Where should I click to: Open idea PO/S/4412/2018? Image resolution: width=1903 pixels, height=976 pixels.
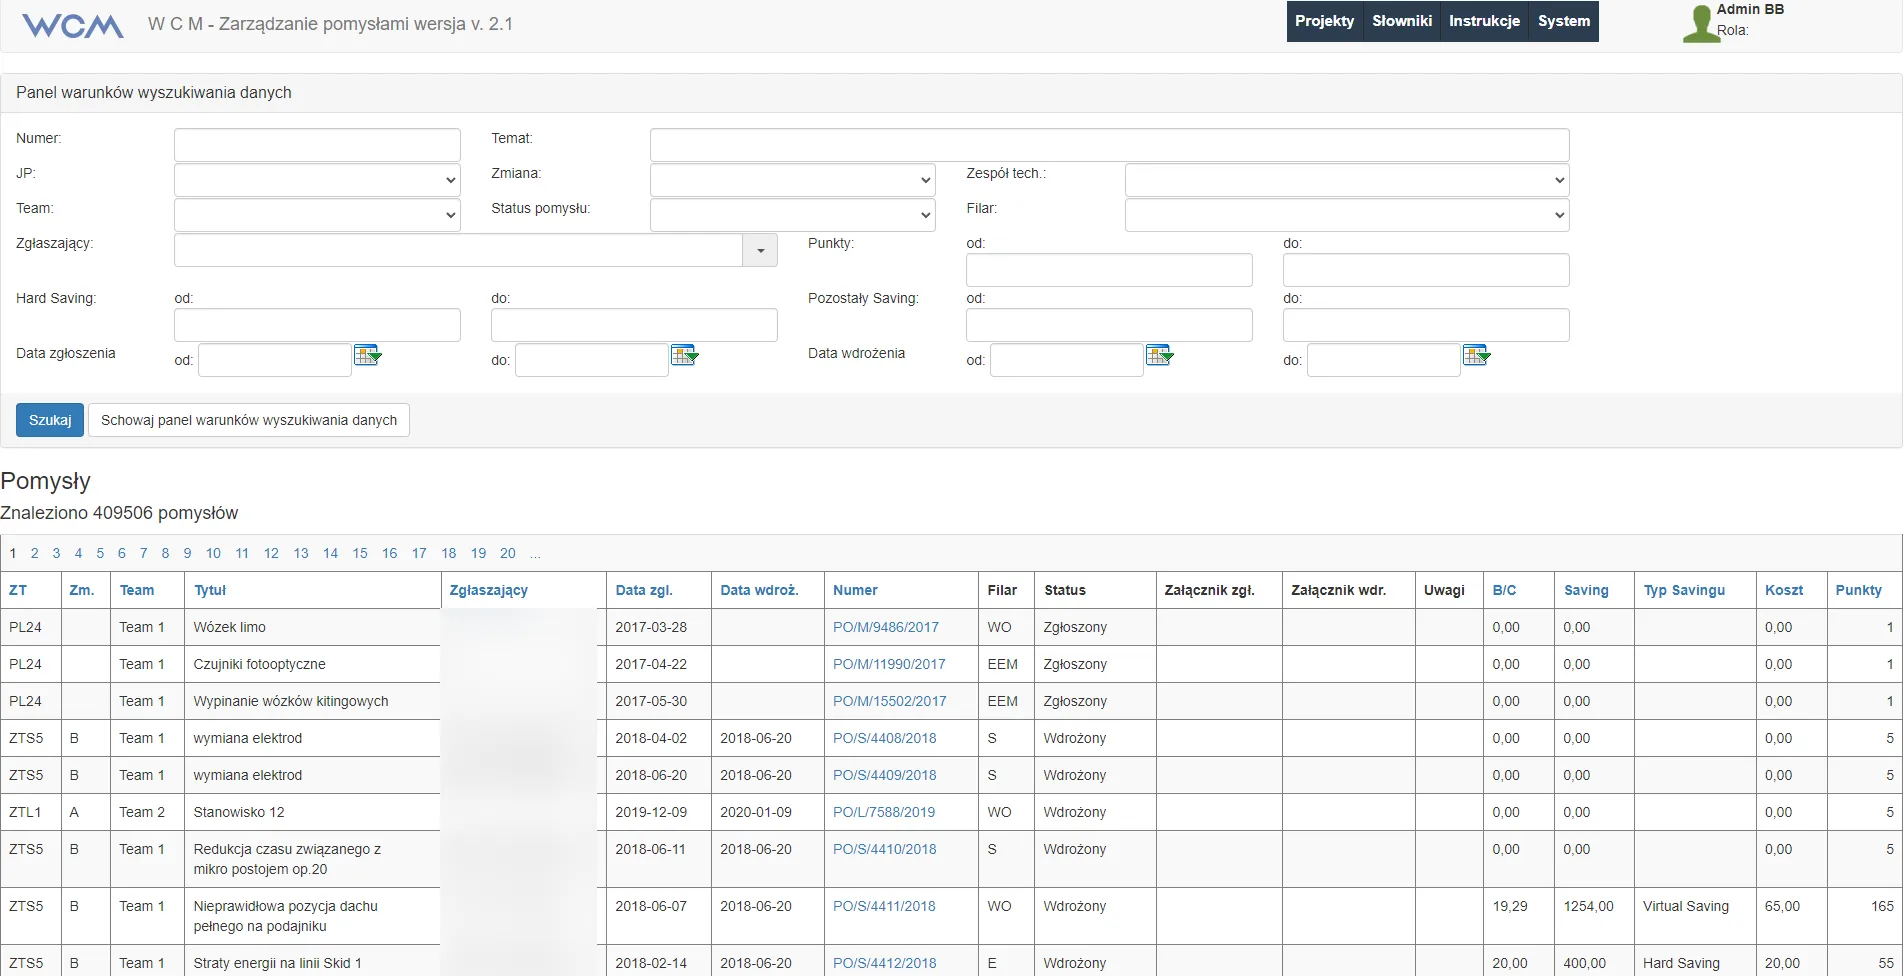885,963
